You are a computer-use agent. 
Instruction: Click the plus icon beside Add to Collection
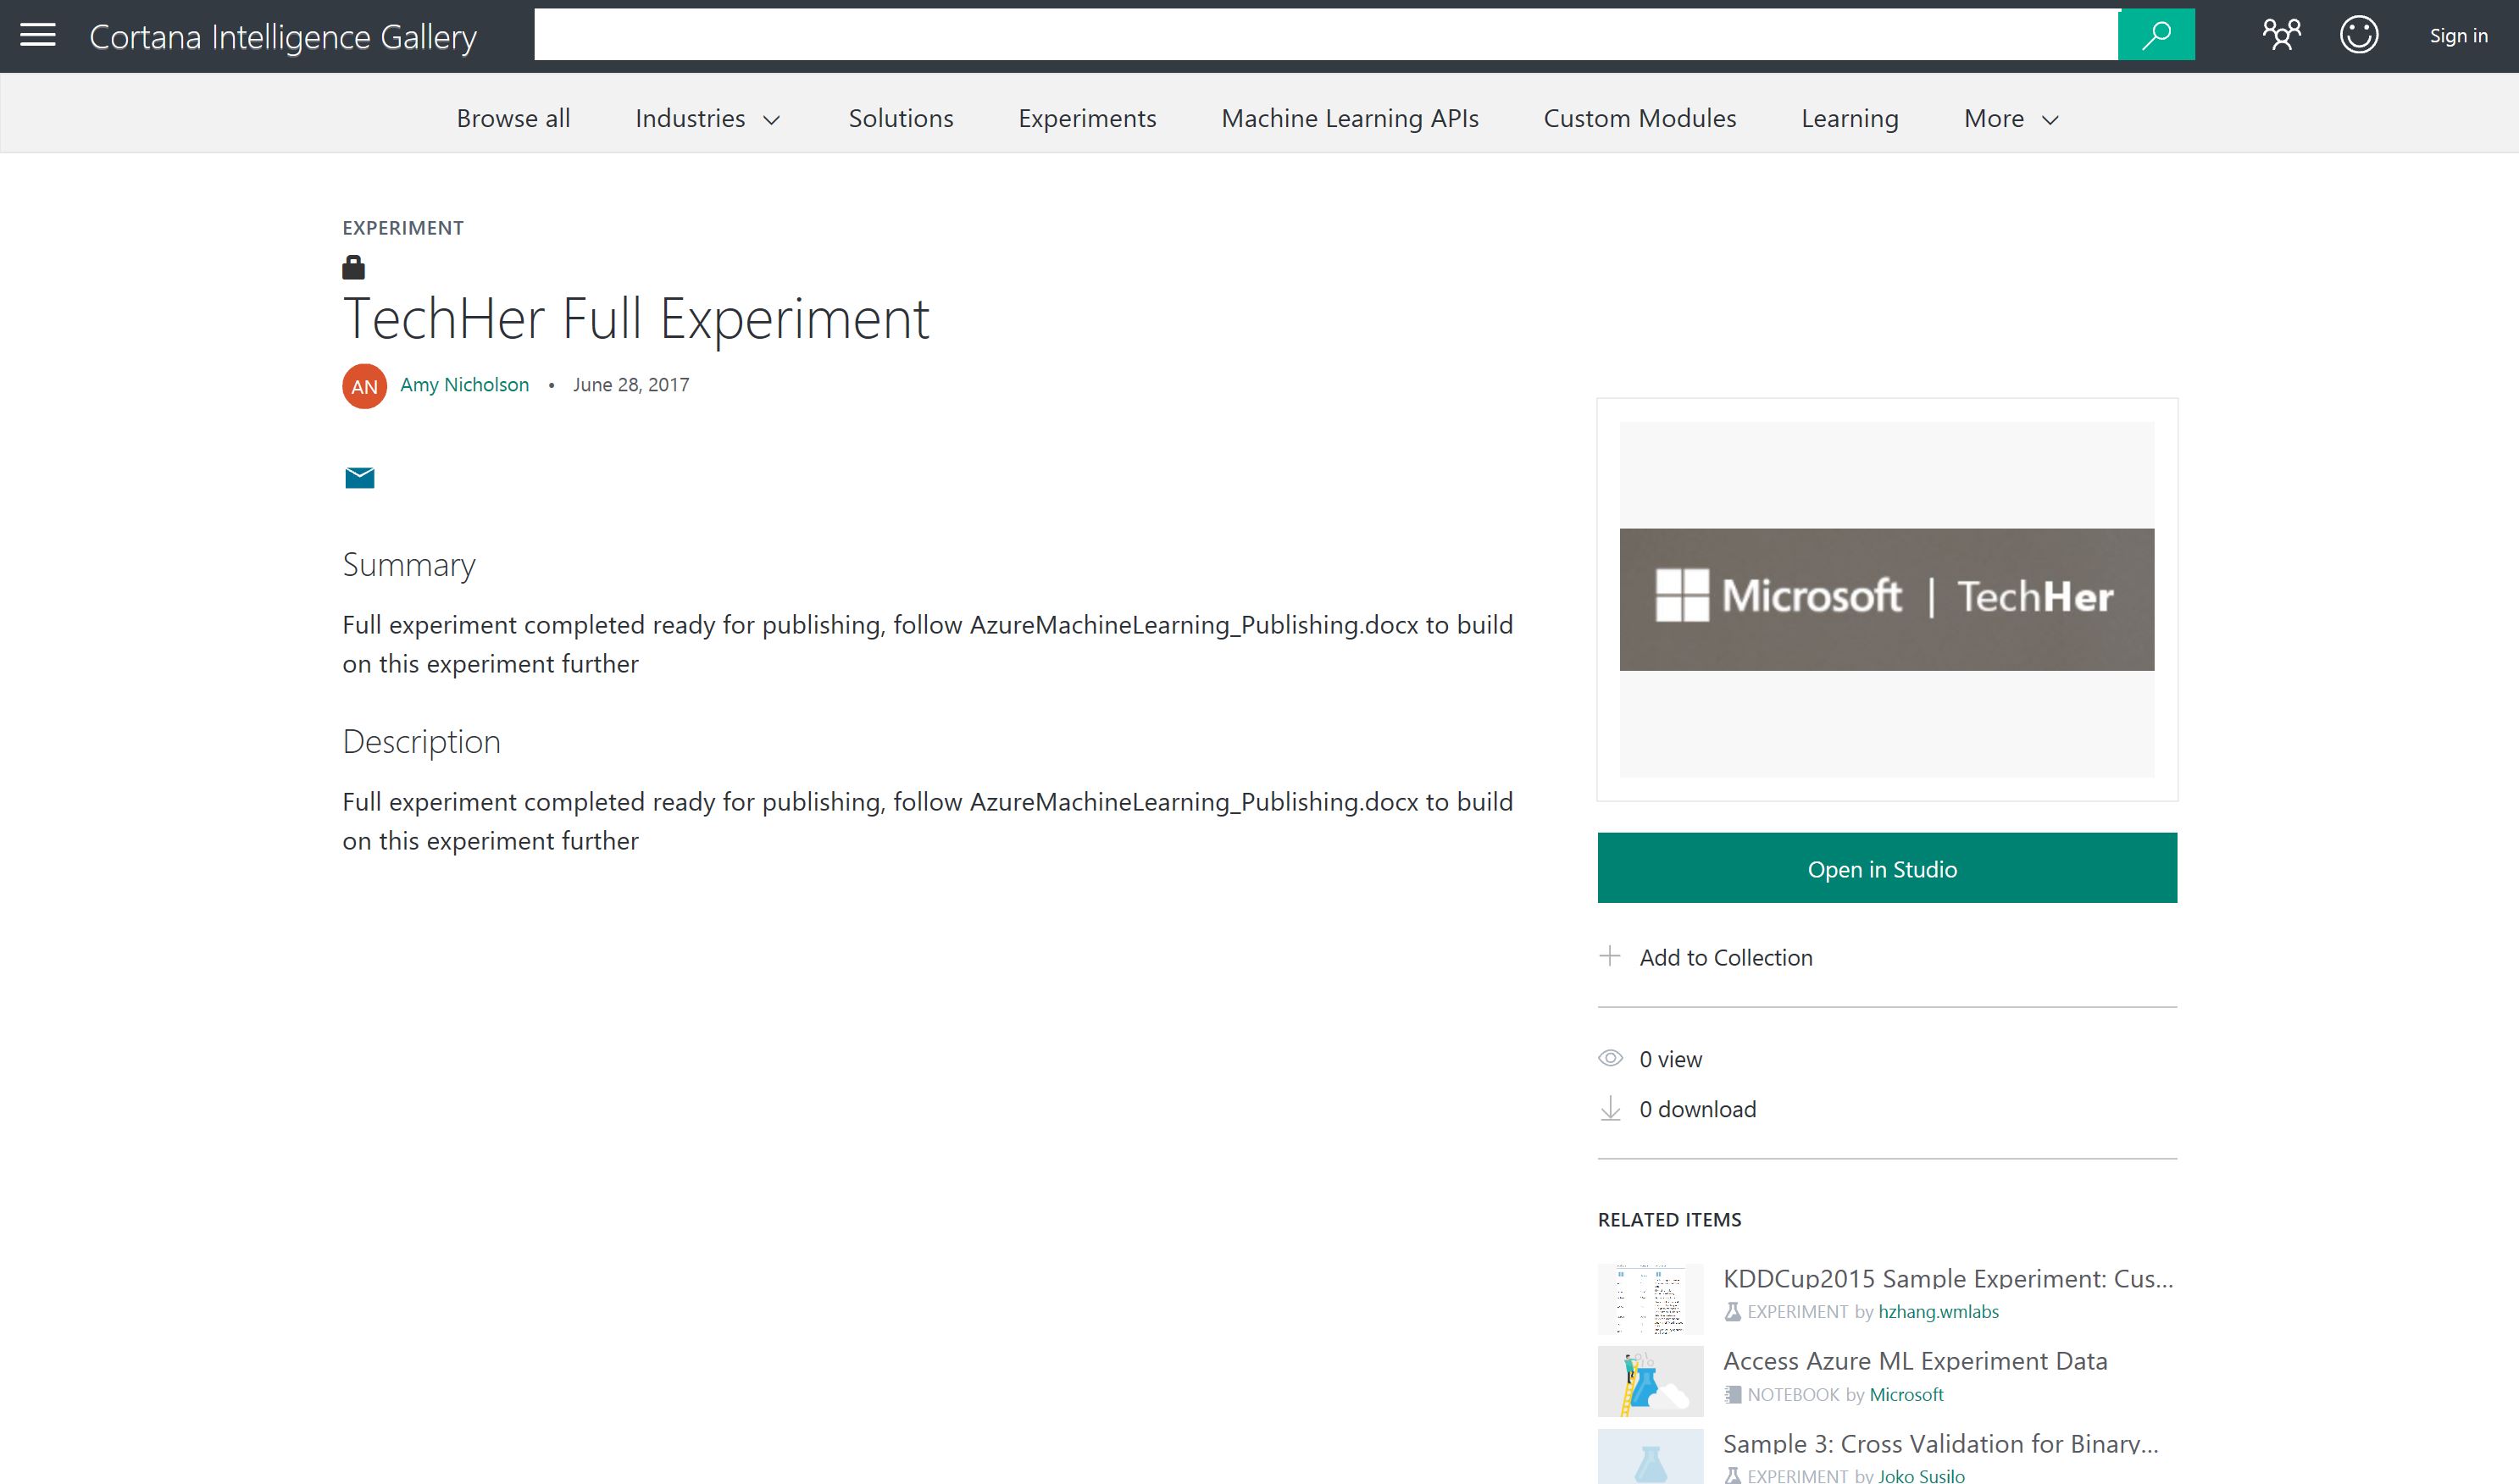coord(1609,957)
